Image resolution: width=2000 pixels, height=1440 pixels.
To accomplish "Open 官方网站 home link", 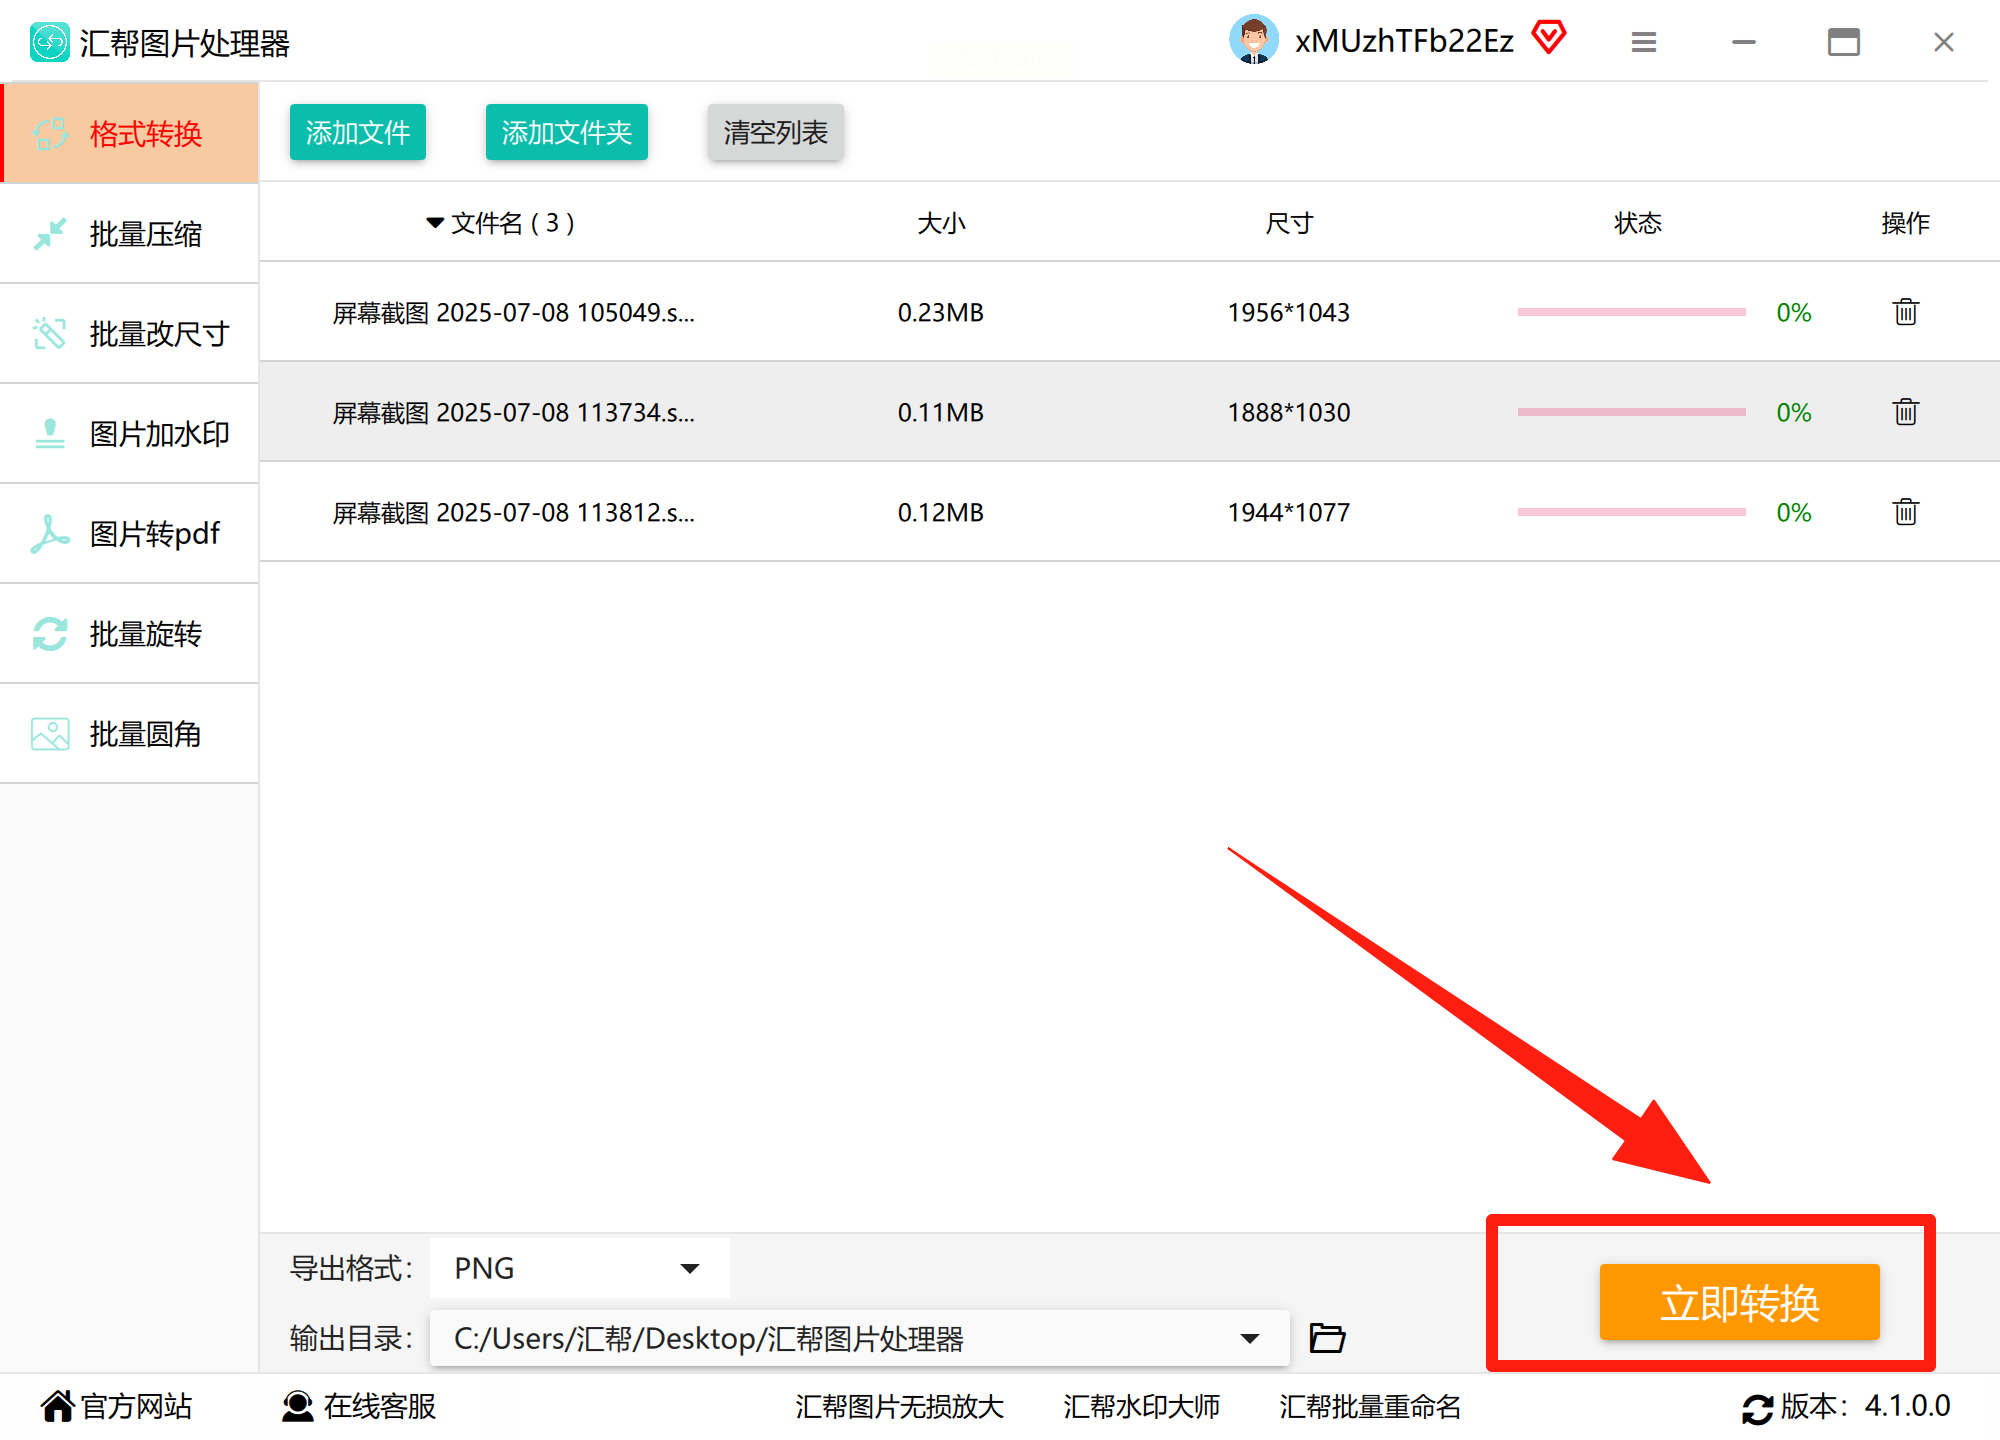I will 117,1406.
